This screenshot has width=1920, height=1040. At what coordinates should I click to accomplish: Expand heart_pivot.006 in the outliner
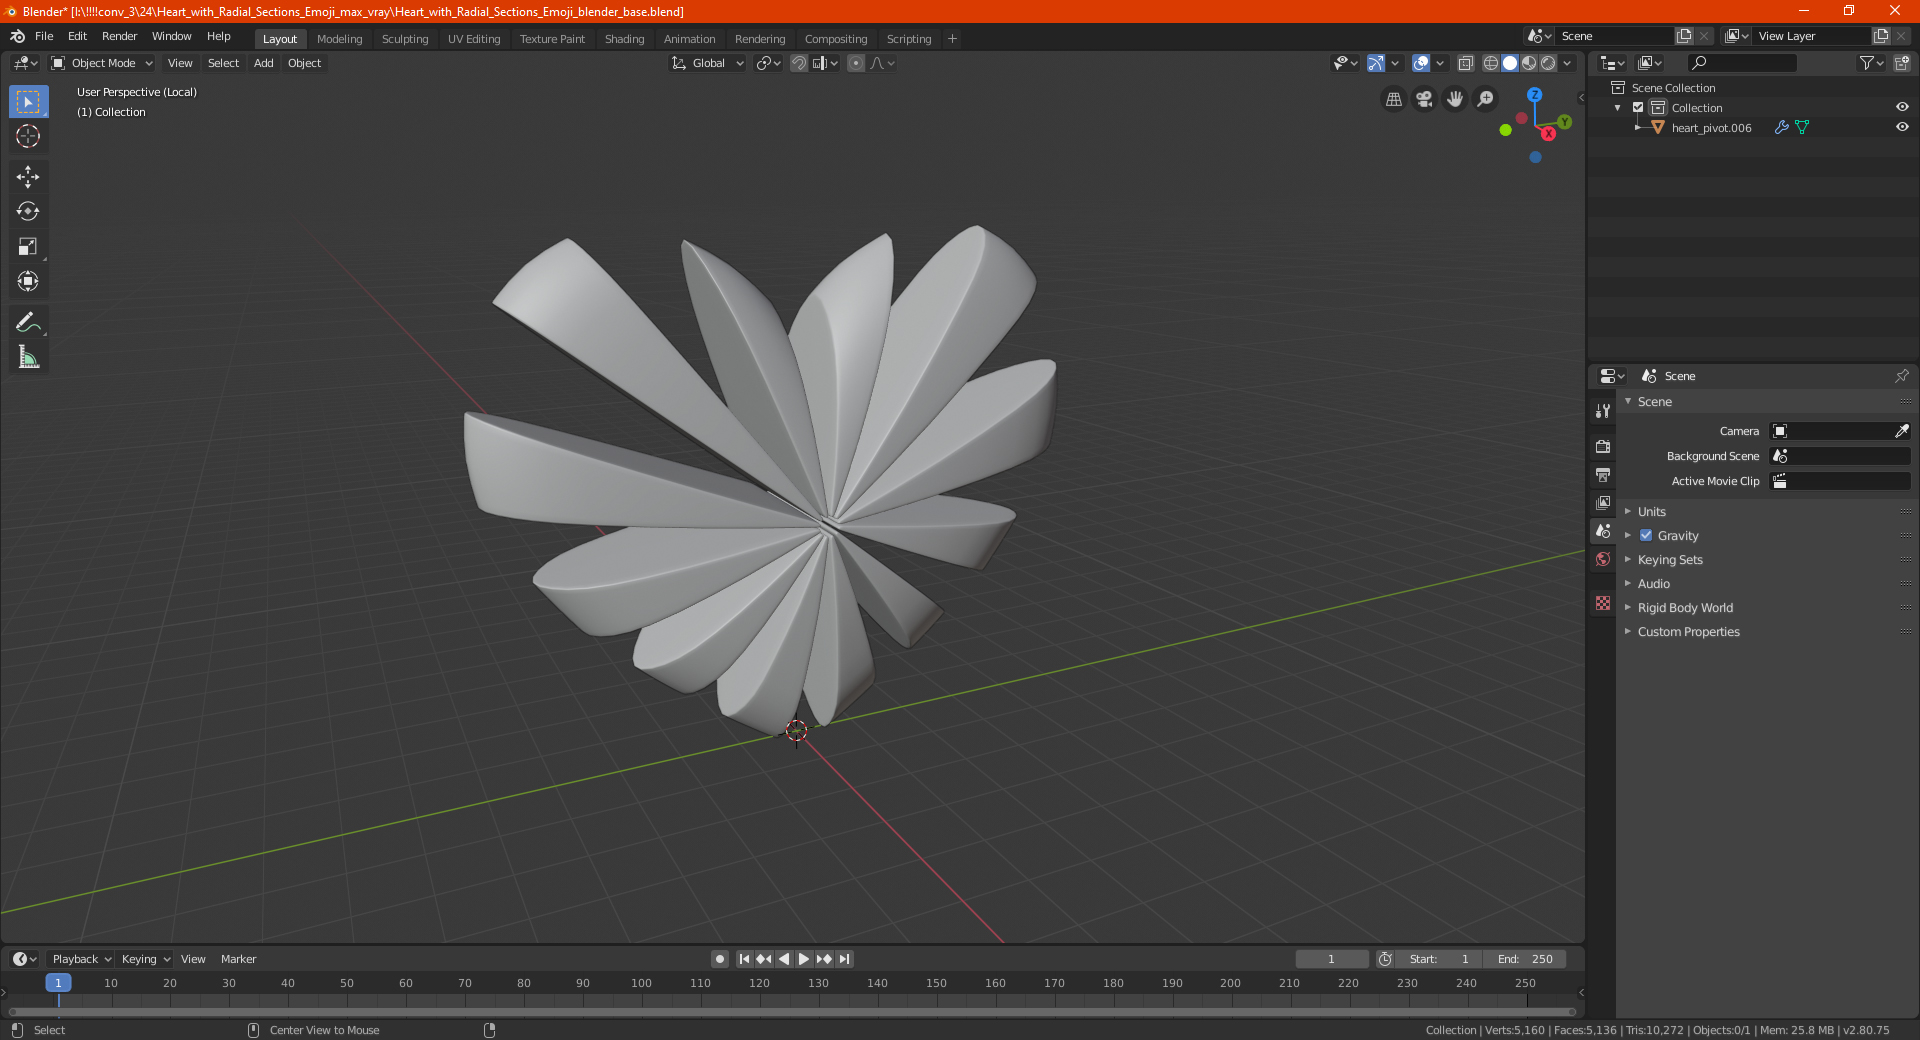(1637, 128)
